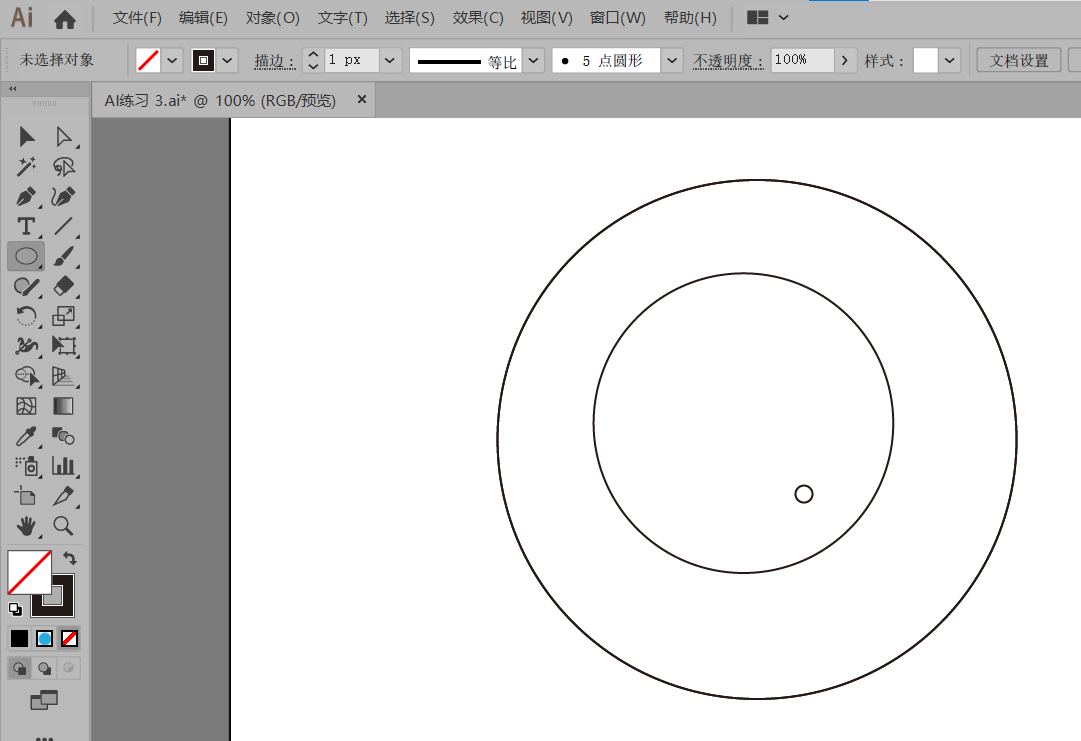Viewport: 1081px width, 741px height.
Task: Select the Column Graph tool
Action: coord(63,467)
